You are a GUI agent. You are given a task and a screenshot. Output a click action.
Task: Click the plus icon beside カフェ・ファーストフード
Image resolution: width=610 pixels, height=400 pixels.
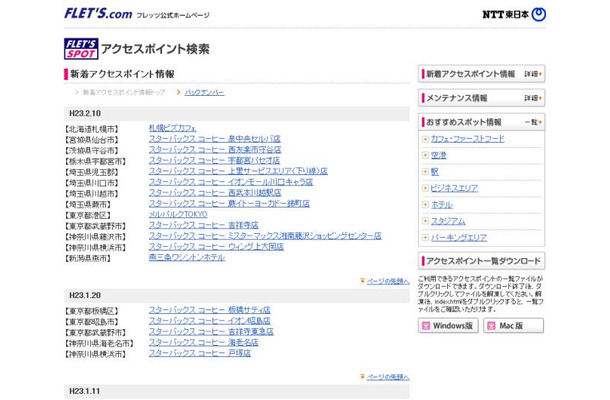click(425, 139)
